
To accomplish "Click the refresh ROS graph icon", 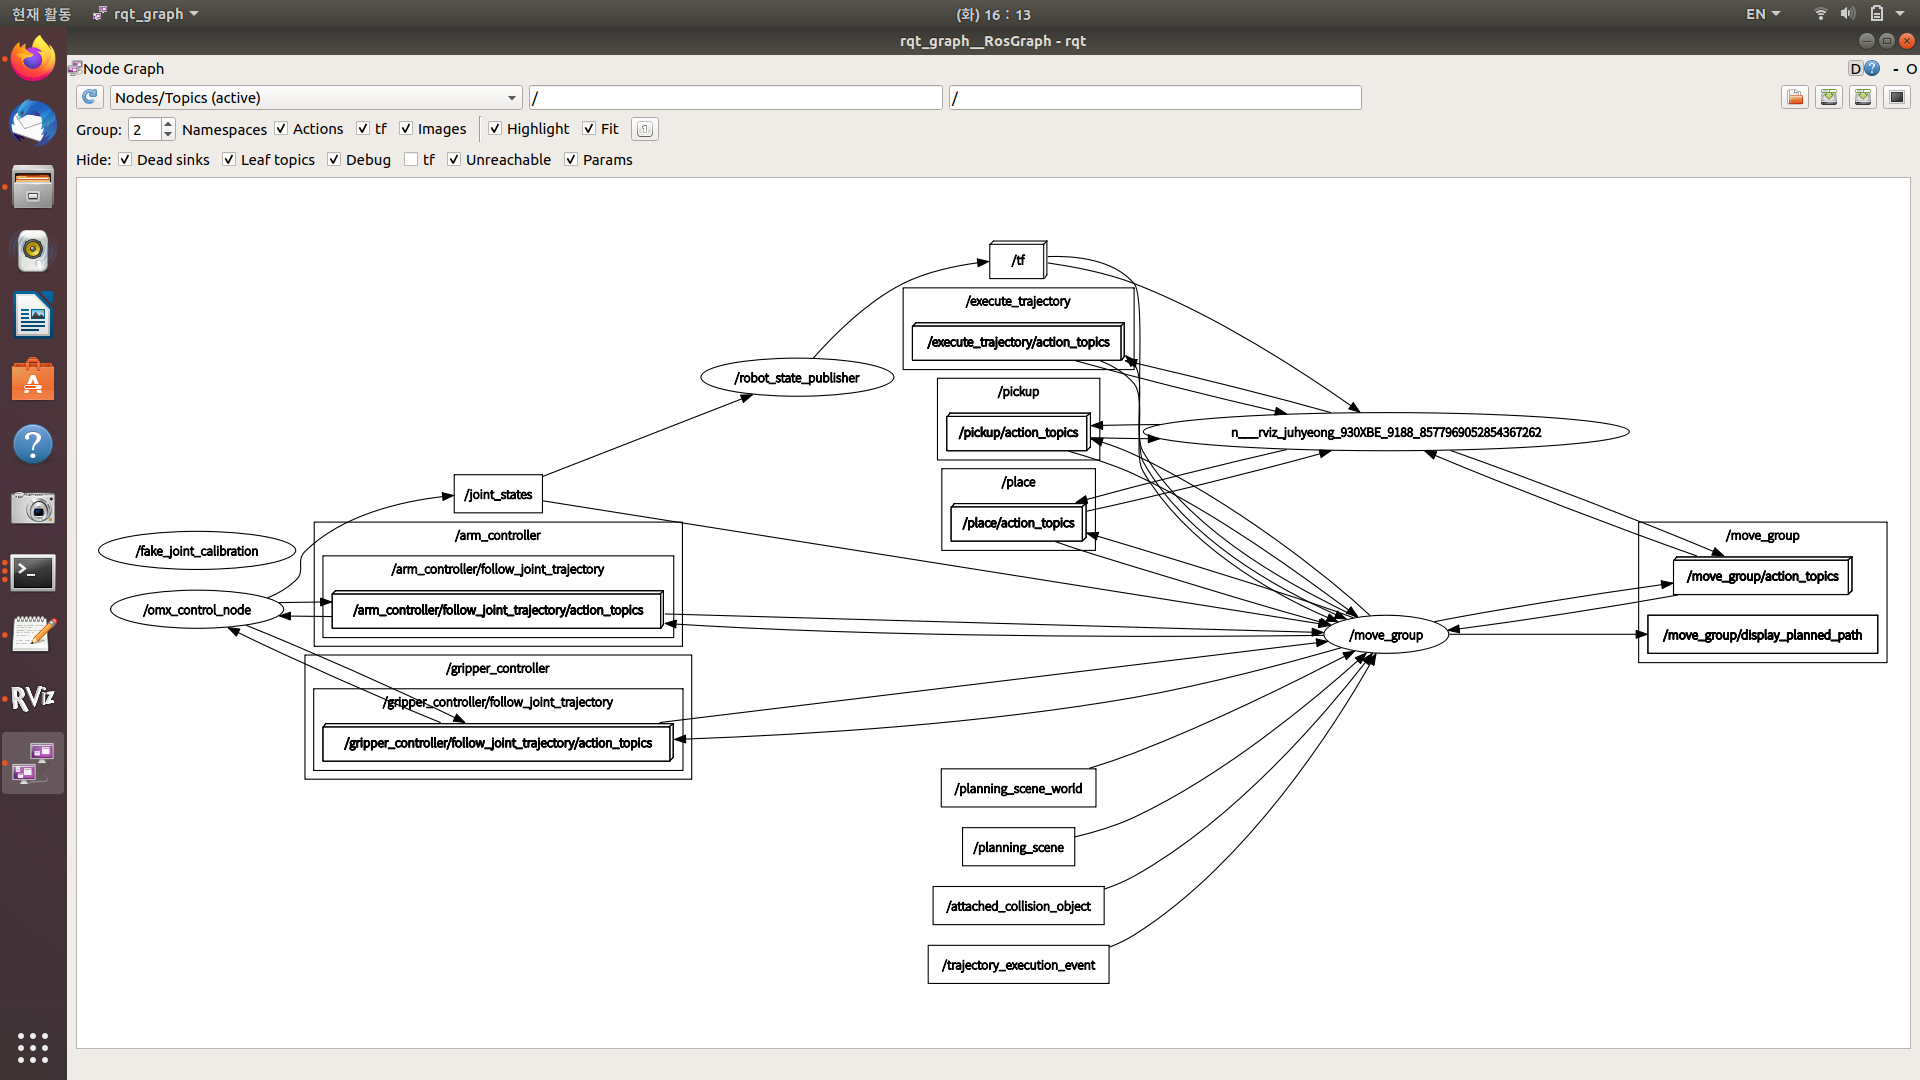I will (x=90, y=97).
